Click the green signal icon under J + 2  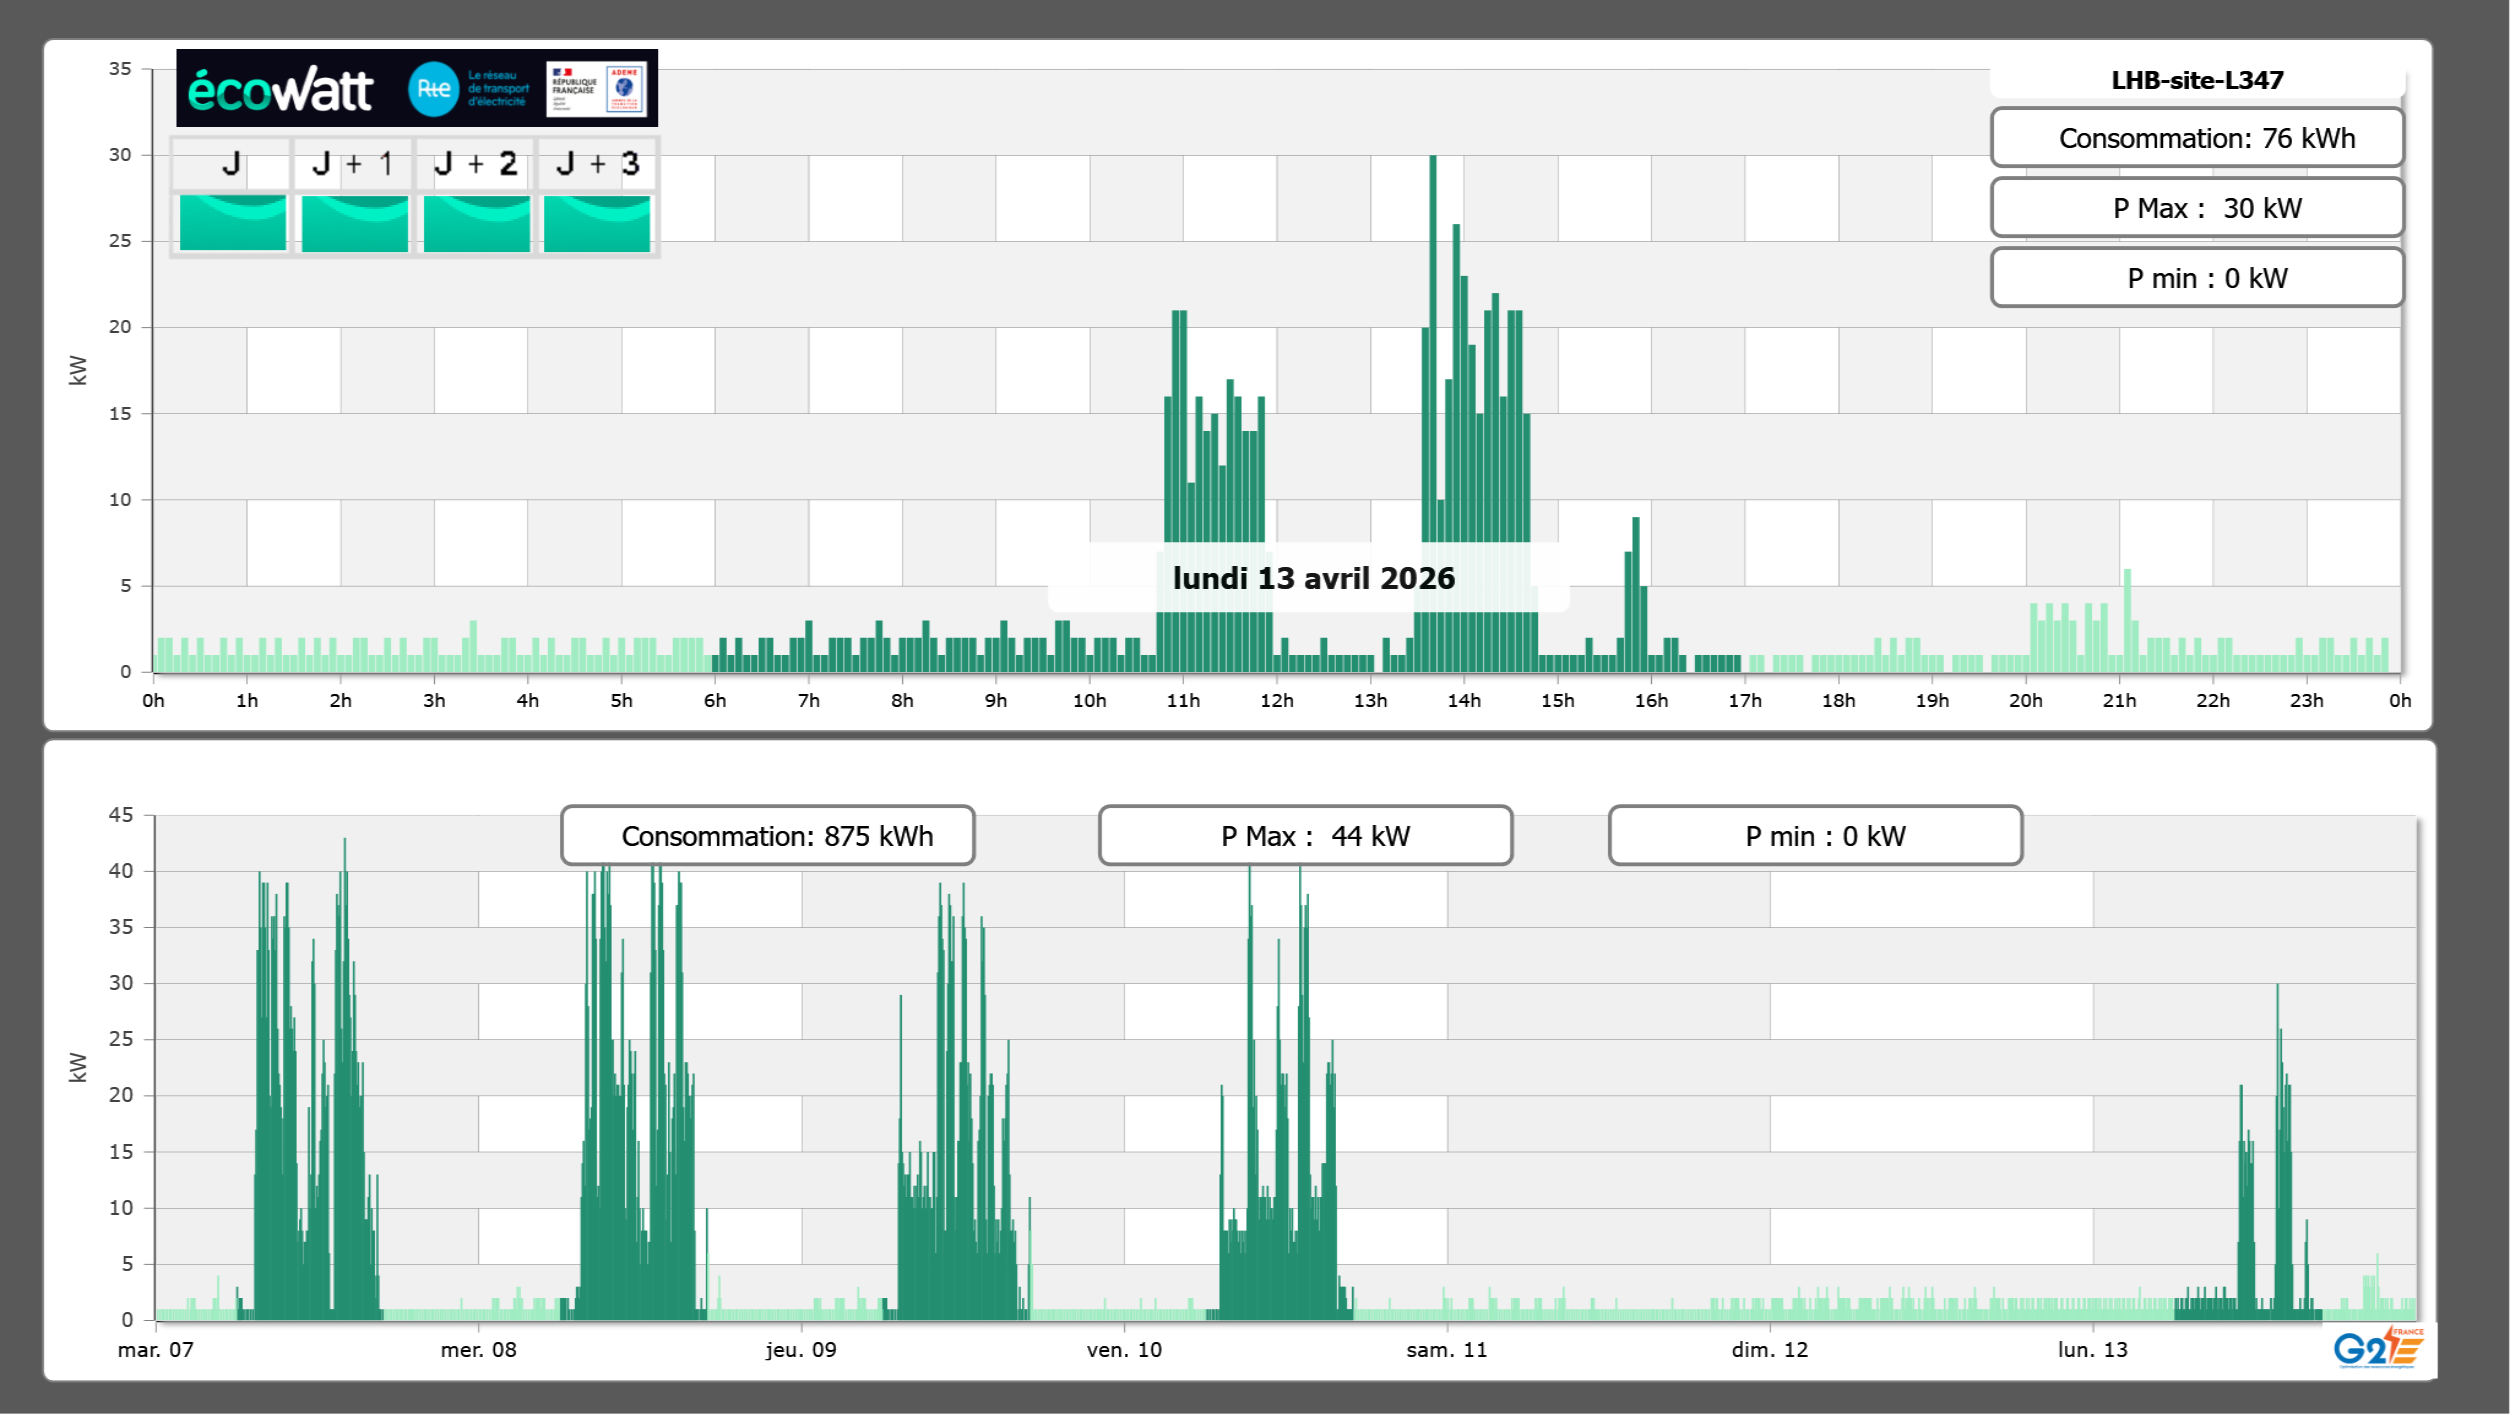point(476,222)
